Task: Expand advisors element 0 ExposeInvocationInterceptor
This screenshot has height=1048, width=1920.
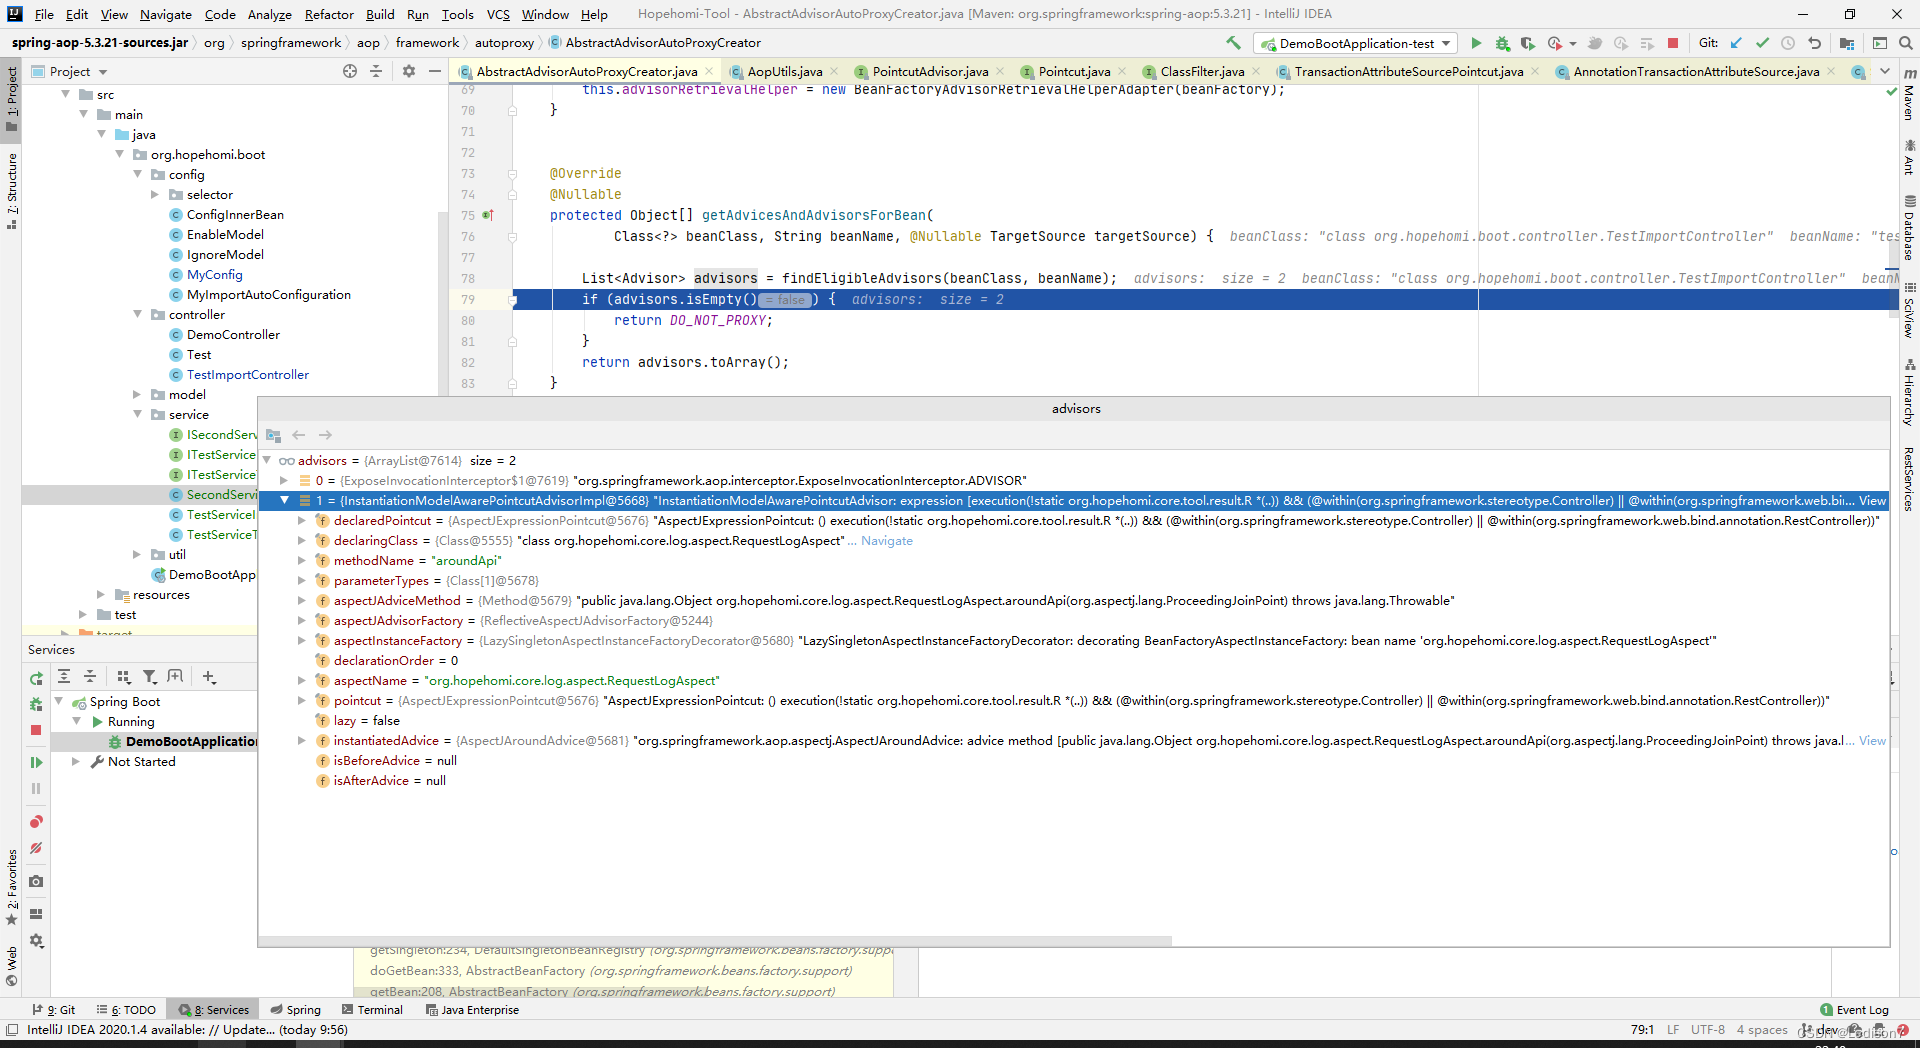Action: [284, 480]
